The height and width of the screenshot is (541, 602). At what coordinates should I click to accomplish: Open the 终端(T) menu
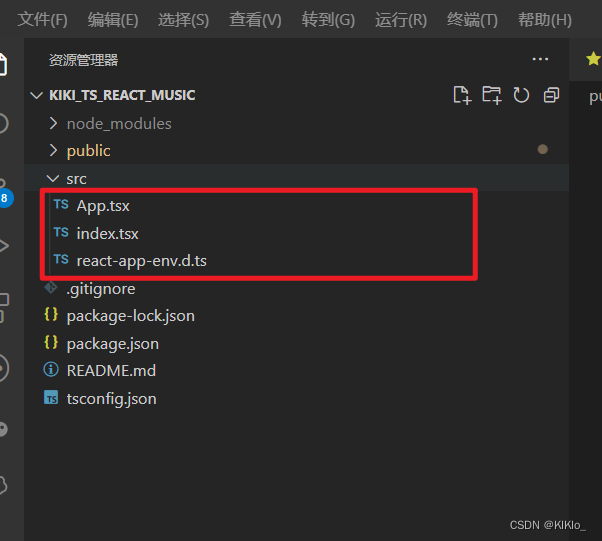472,19
